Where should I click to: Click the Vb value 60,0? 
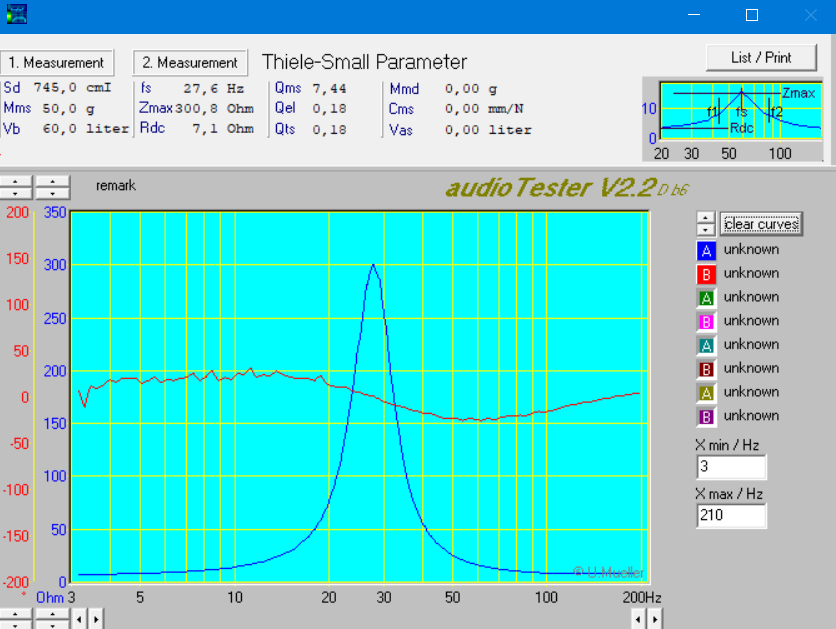(x=59, y=129)
